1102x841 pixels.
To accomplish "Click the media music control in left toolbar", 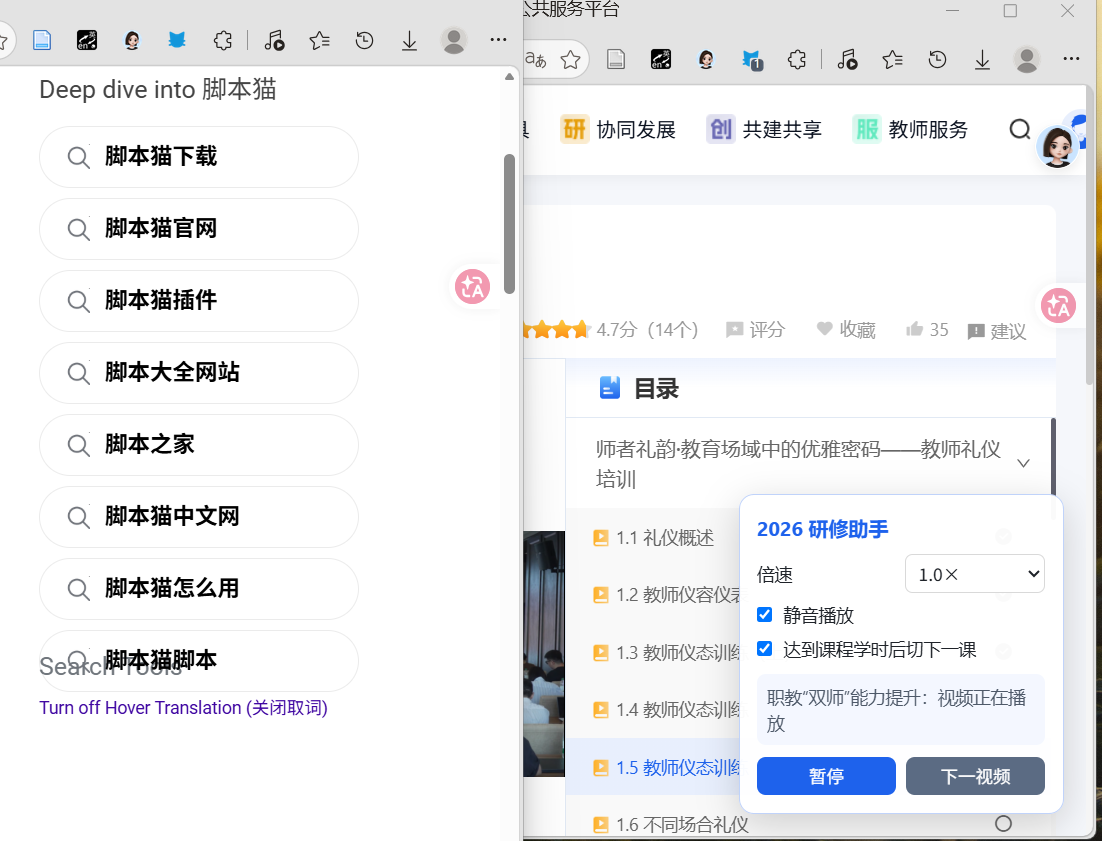I will (274, 41).
